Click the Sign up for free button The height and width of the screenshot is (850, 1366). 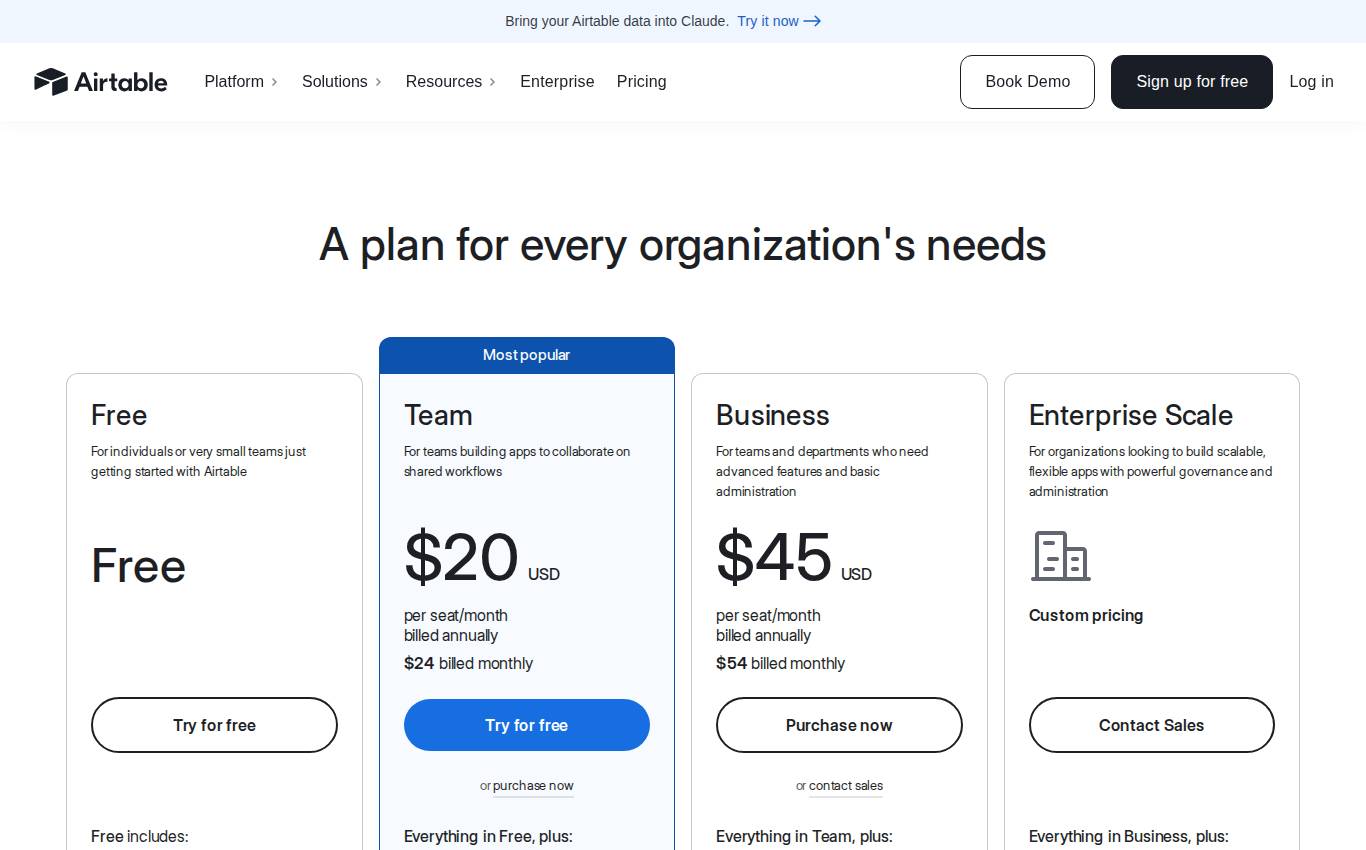[1192, 82]
